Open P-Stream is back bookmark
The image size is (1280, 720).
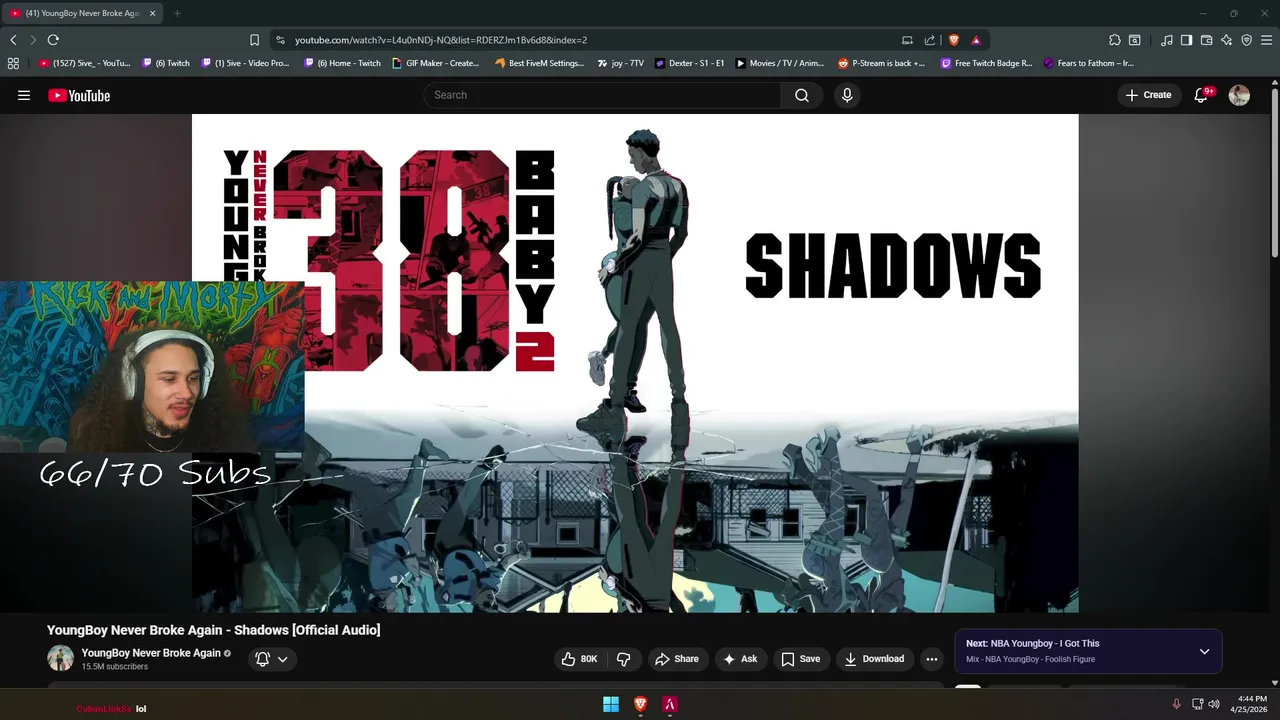(882, 63)
